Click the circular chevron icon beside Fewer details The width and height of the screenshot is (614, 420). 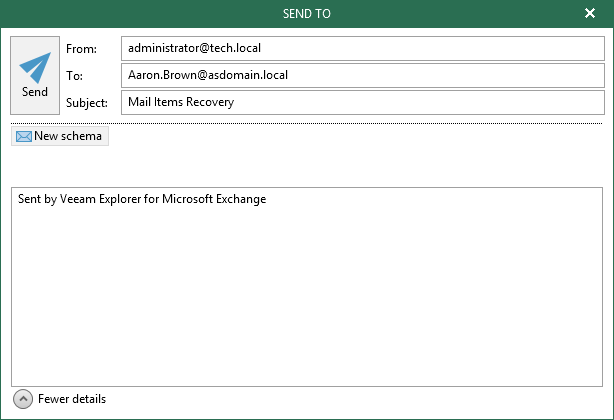tap(23, 399)
